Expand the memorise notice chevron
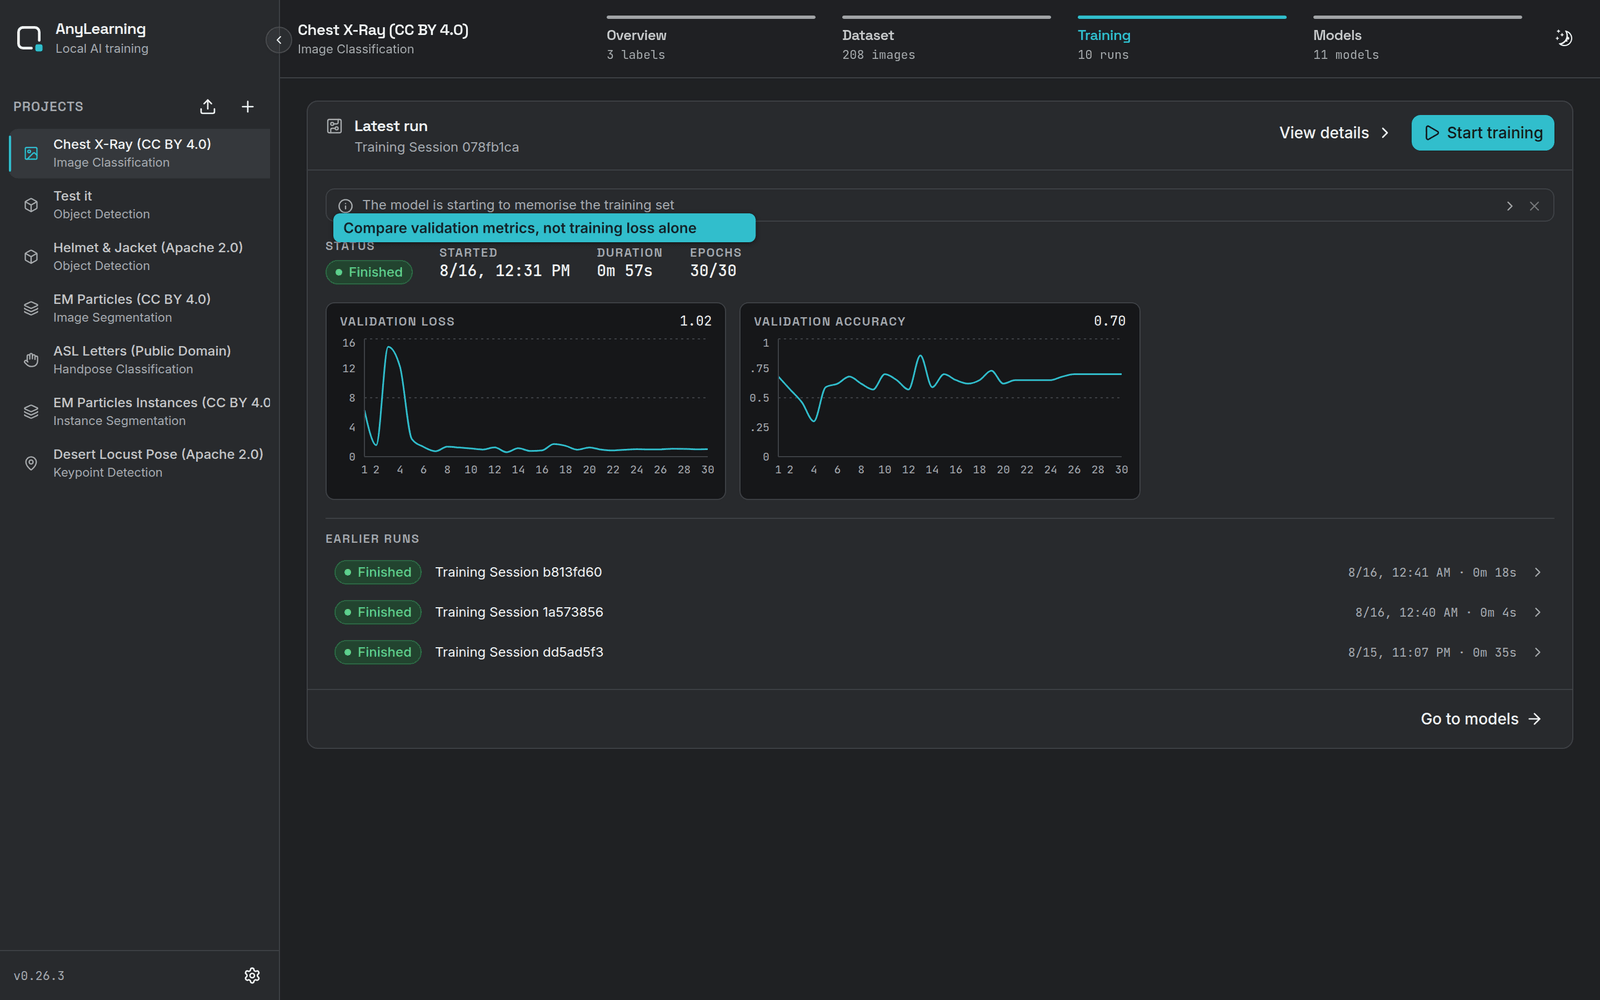 1510,206
